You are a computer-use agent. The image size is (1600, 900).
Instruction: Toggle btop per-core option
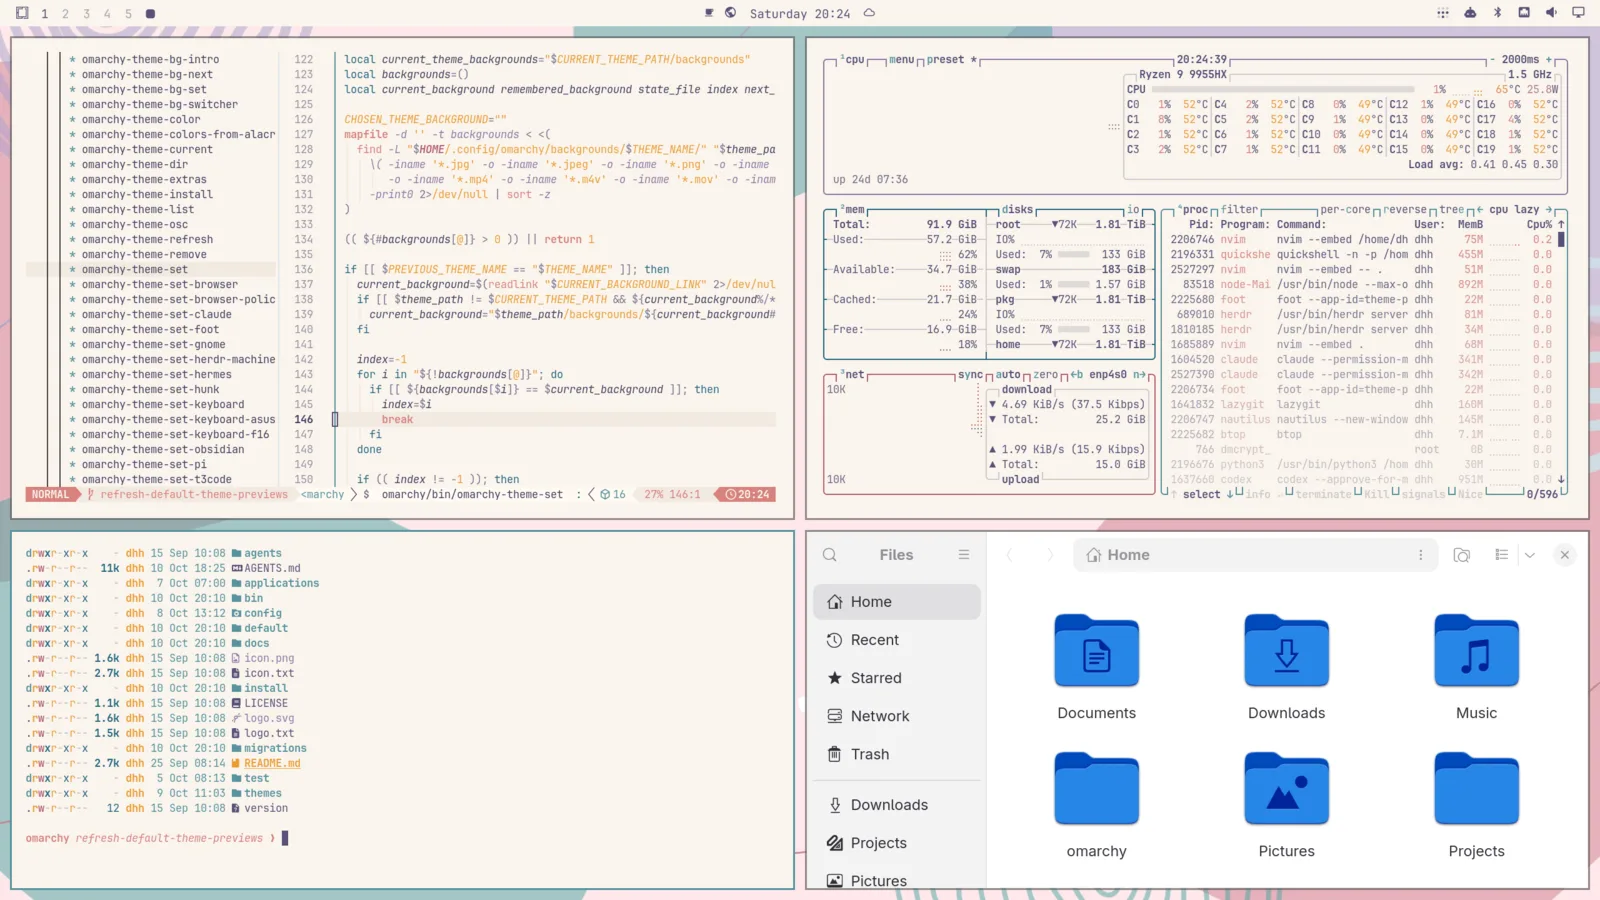(1345, 210)
